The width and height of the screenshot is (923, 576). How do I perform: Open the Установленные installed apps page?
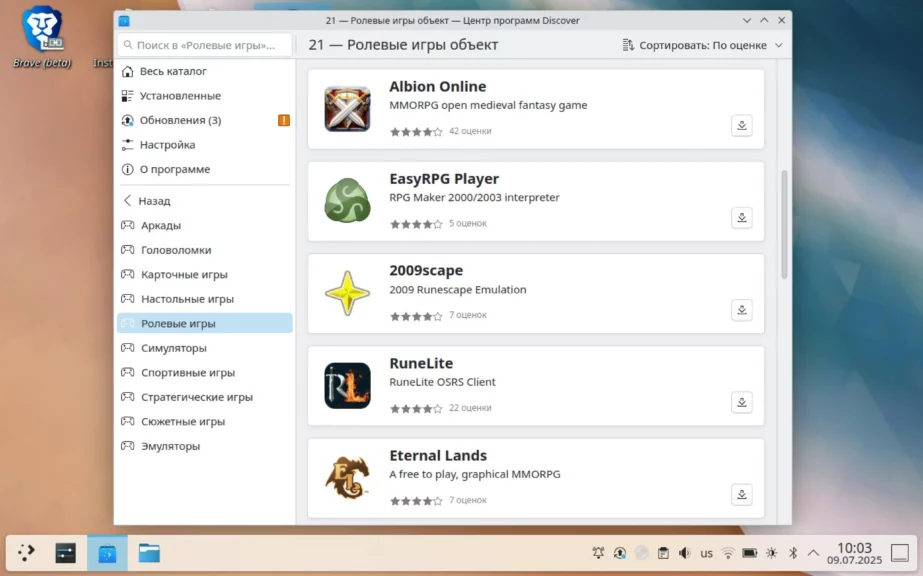click(x=180, y=96)
